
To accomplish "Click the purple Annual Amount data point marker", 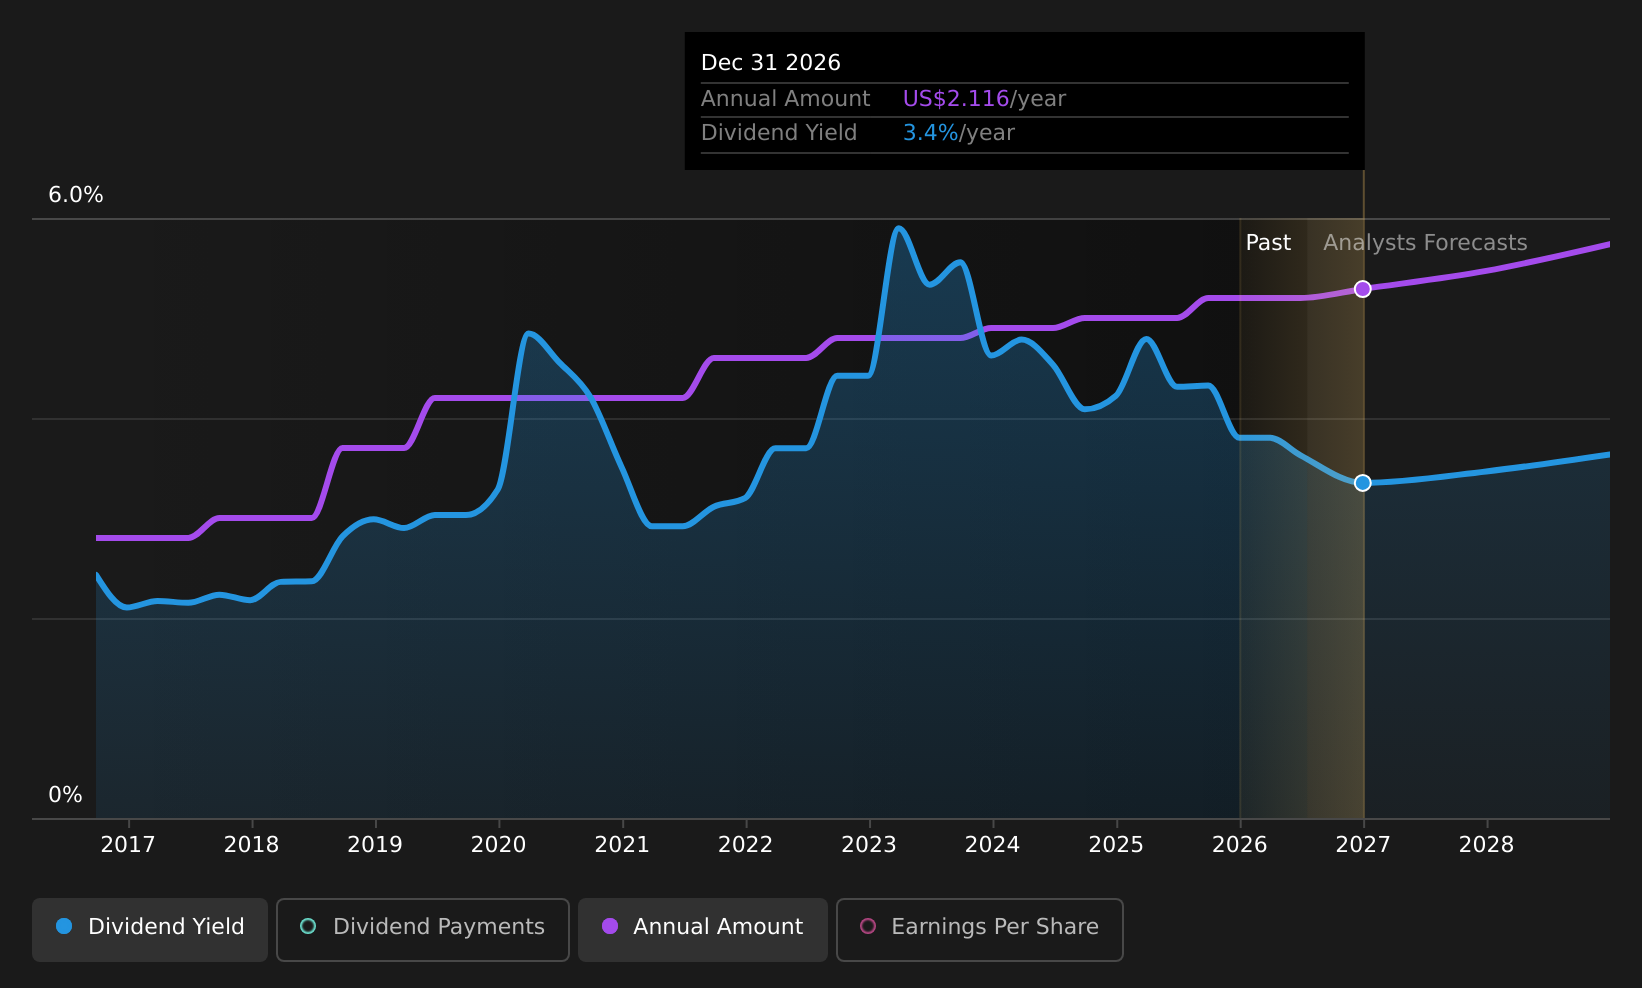I will (1362, 289).
